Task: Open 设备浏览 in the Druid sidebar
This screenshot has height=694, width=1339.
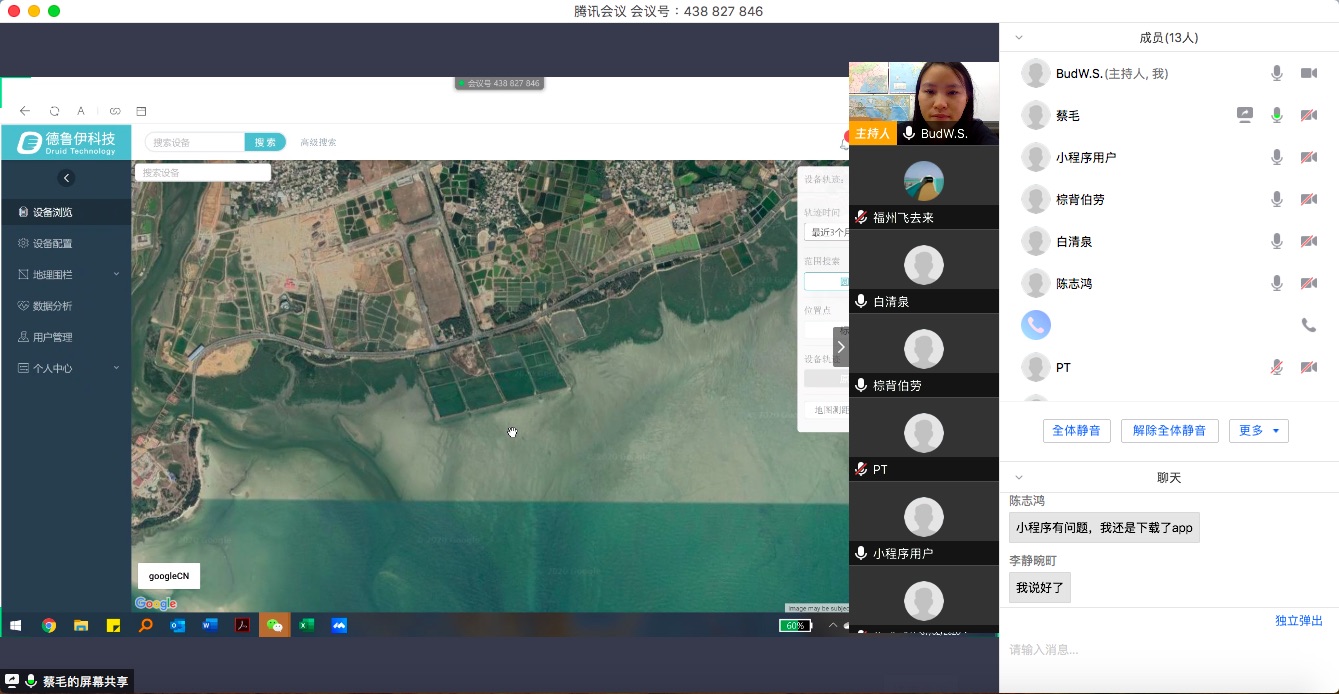Action: [x=52, y=212]
